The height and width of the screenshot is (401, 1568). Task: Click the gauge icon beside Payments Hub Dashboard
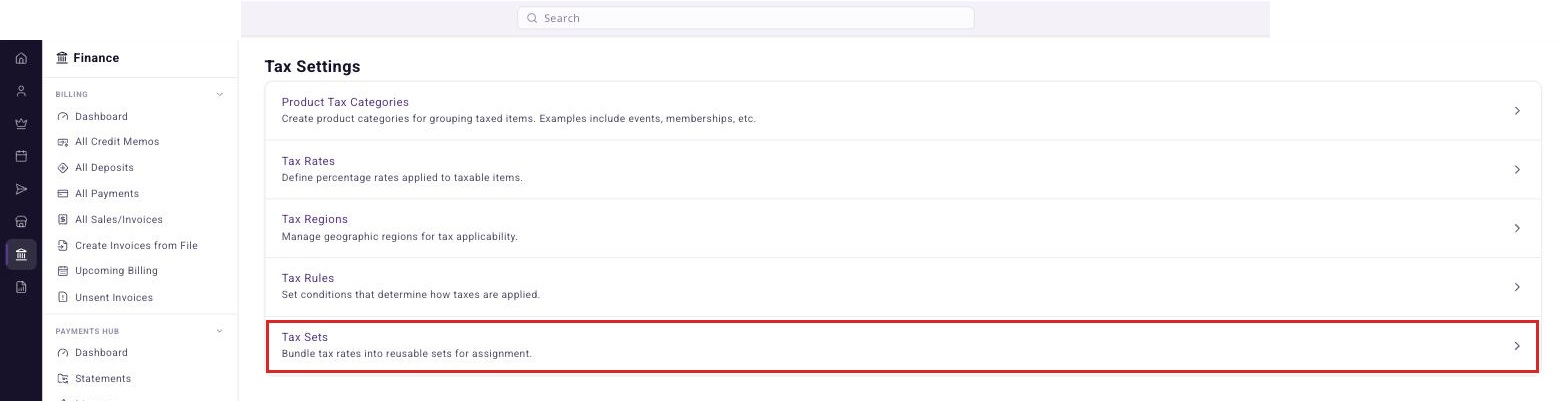(63, 353)
